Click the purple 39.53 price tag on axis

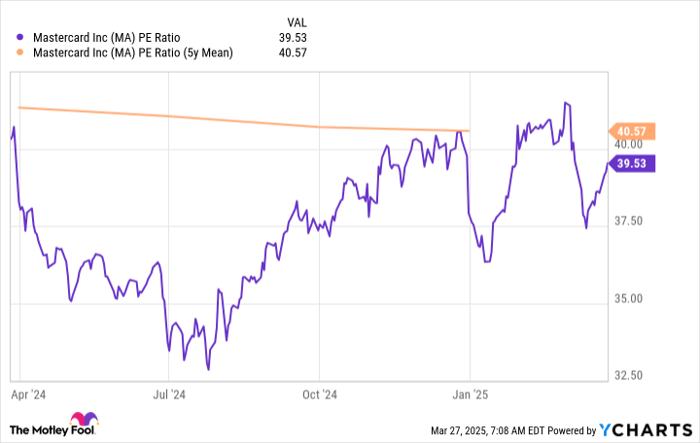[630, 165]
